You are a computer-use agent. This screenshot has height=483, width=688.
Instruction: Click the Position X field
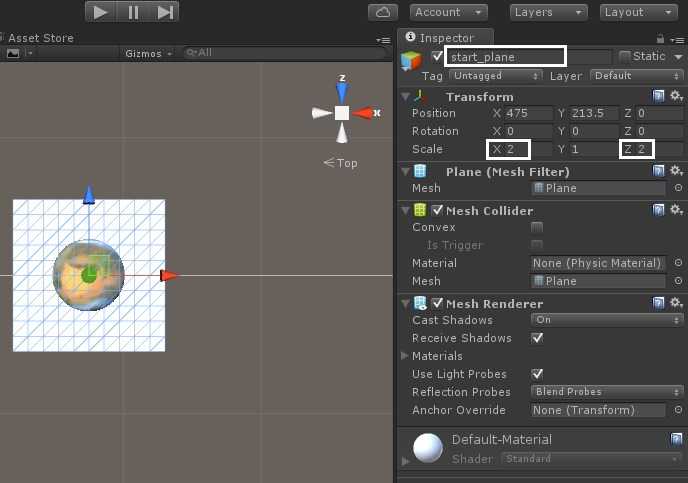(528, 114)
